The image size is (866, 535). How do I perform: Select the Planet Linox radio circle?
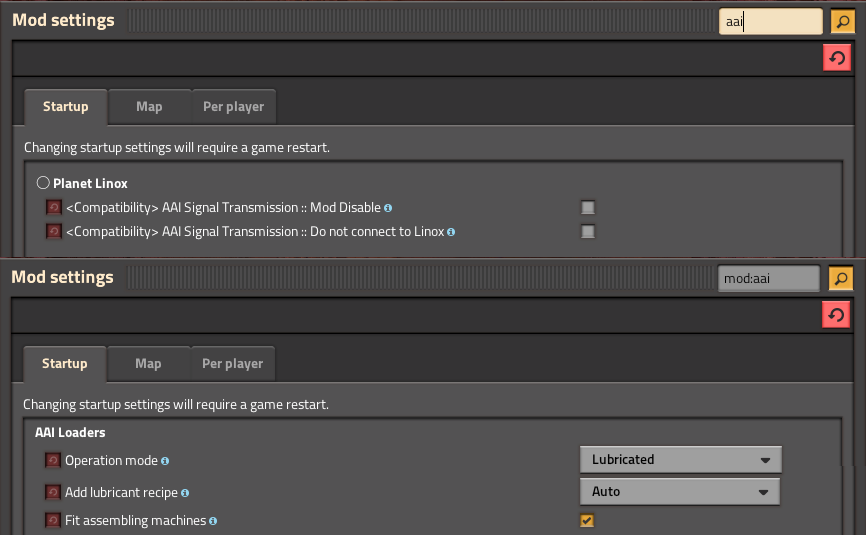(43, 183)
